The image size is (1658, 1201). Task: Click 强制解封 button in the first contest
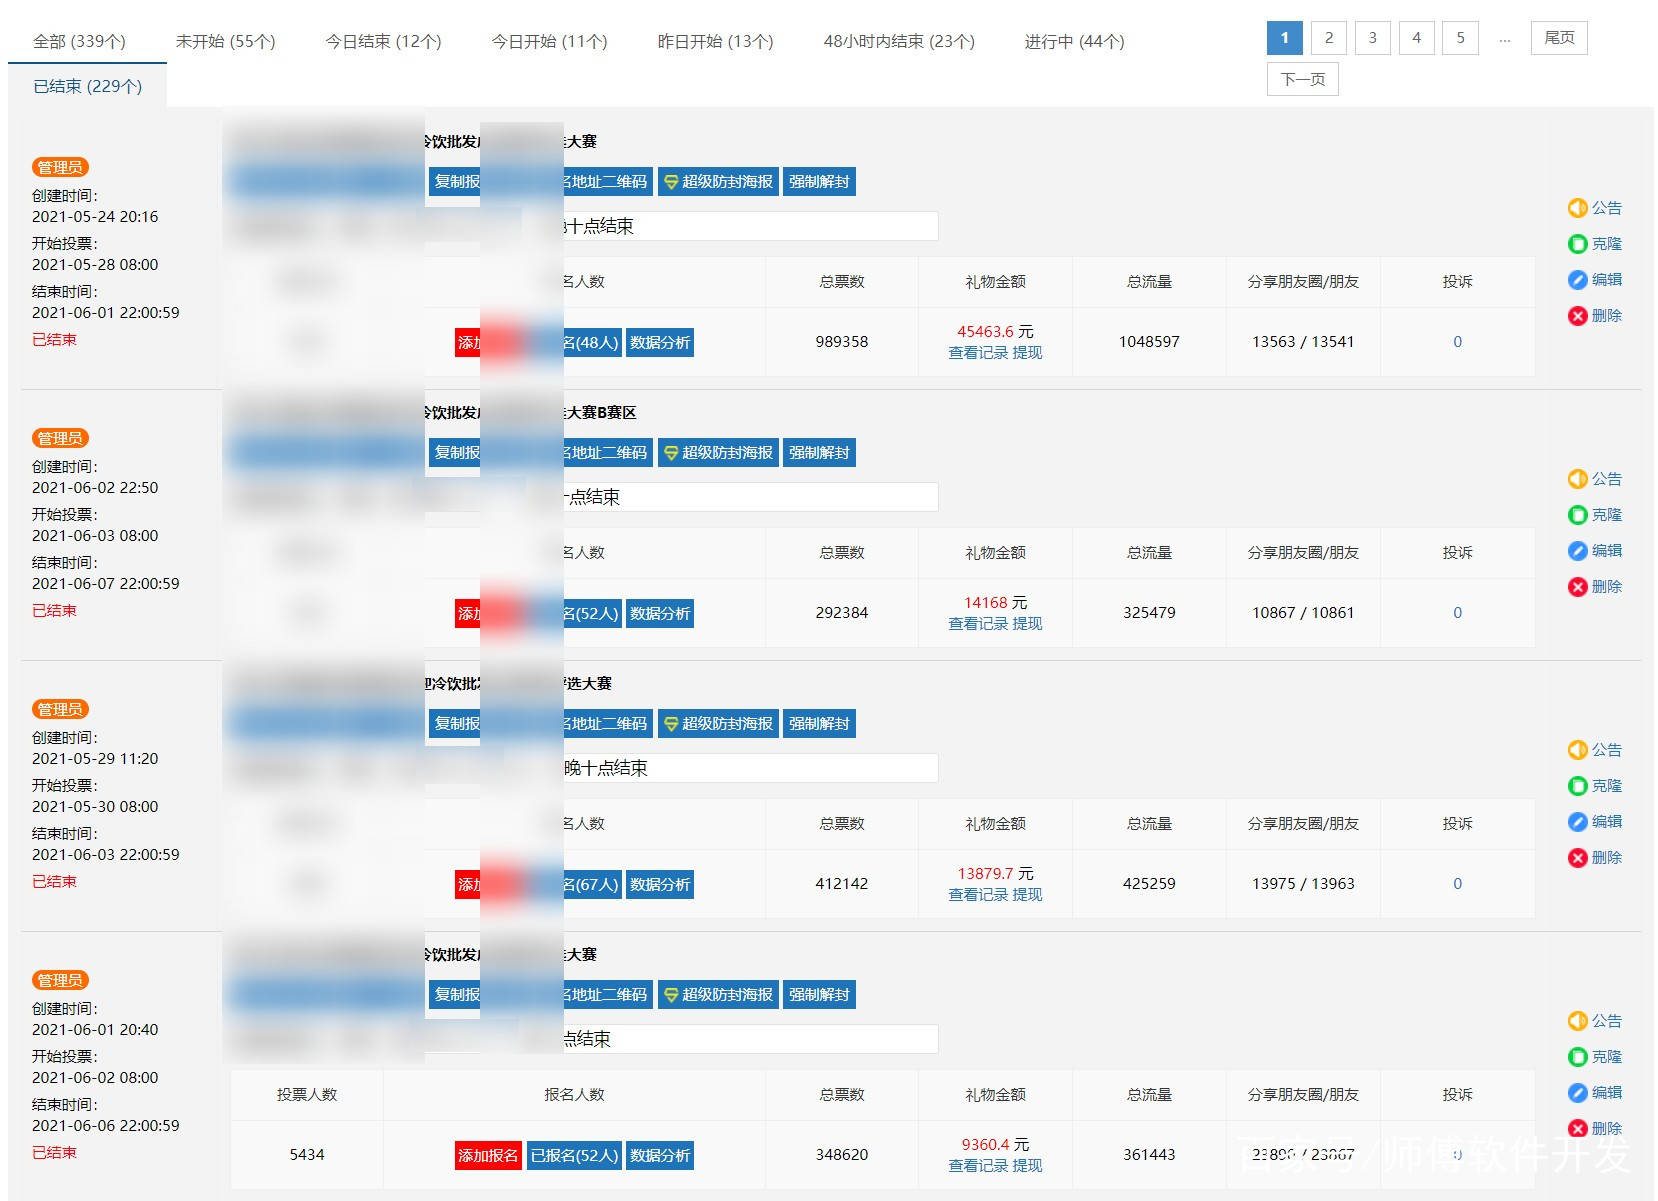[819, 182]
